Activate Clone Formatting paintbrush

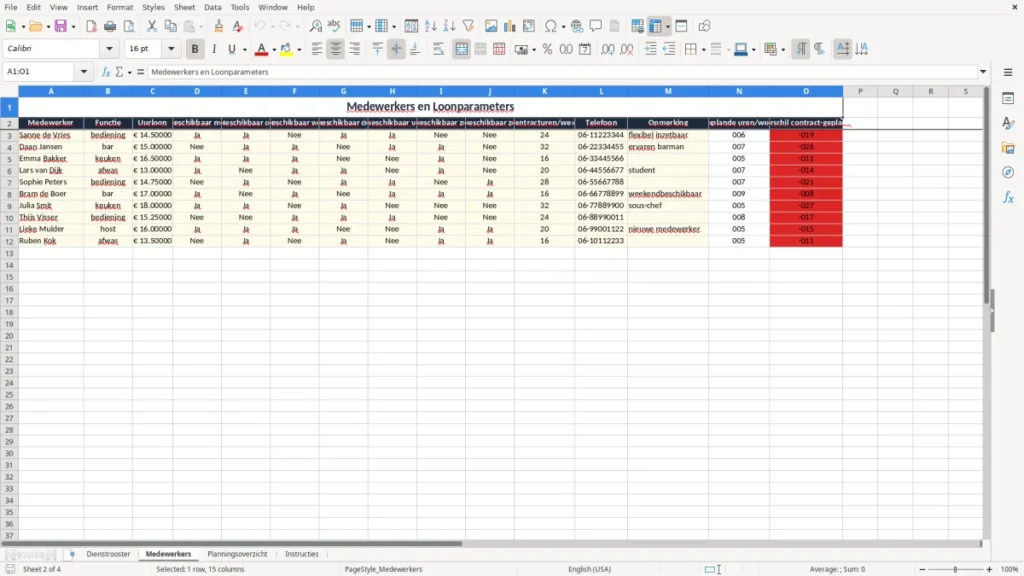(x=219, y=26)
